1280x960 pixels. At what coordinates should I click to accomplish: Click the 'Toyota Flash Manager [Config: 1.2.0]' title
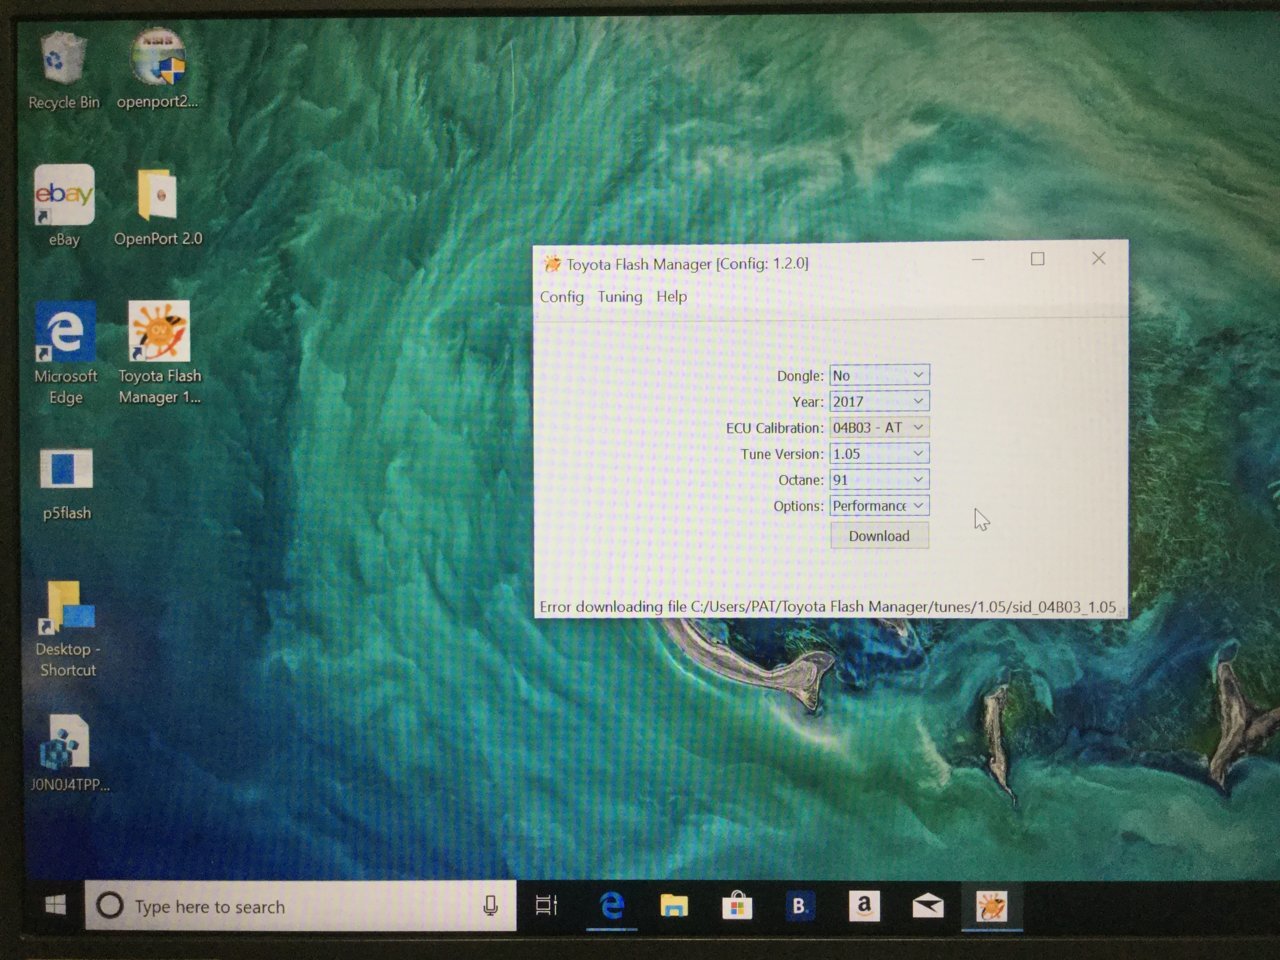coord(687,264)
